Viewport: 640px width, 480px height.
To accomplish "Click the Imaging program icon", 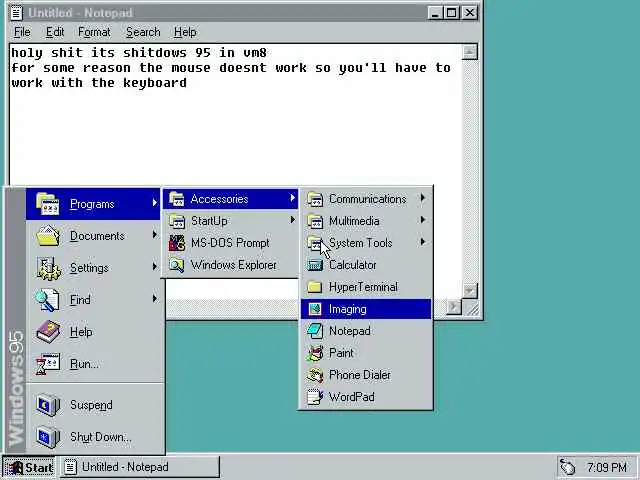I will (315, 309).
